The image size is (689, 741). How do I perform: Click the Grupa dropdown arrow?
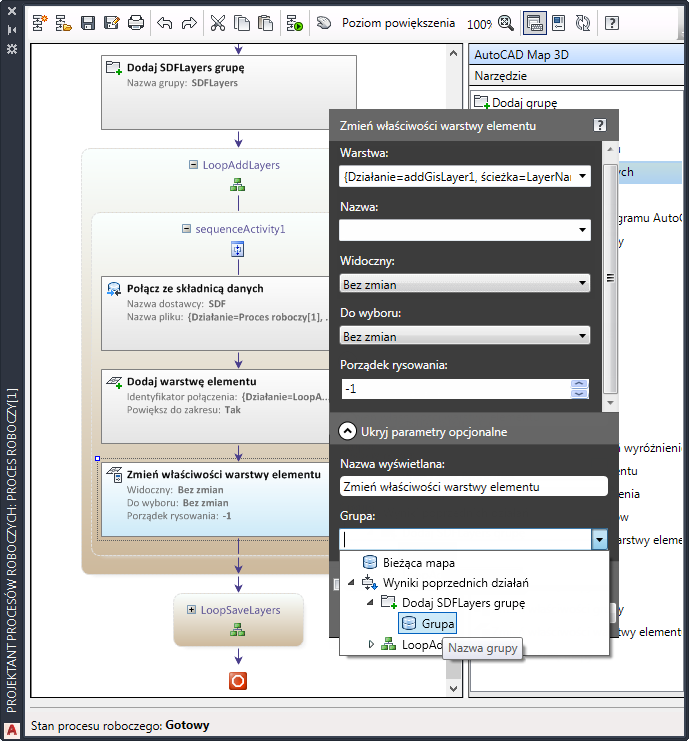tap(599, 539)
